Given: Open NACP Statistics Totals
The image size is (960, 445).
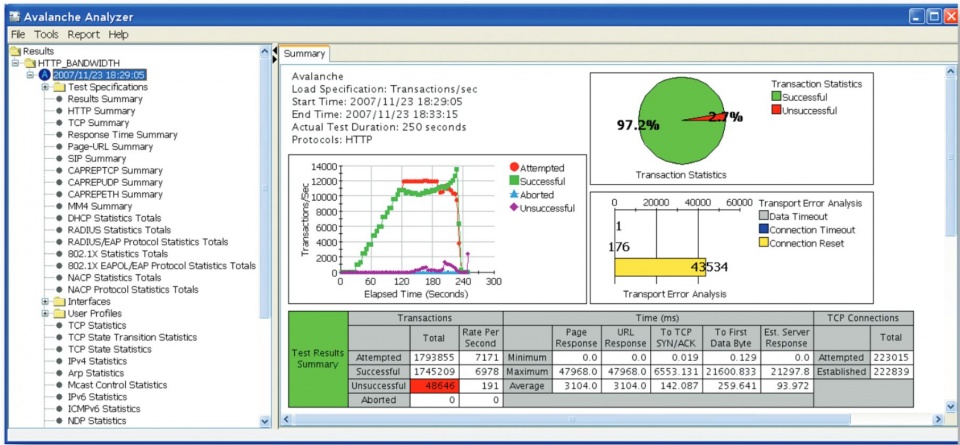Looking at the screenshot, I should click(x=114, y=278).
